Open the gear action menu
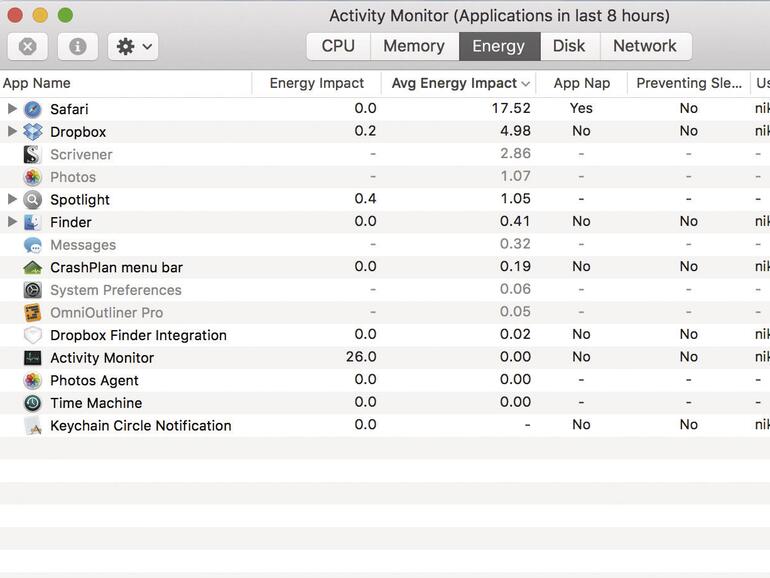 tap(133, 47)
